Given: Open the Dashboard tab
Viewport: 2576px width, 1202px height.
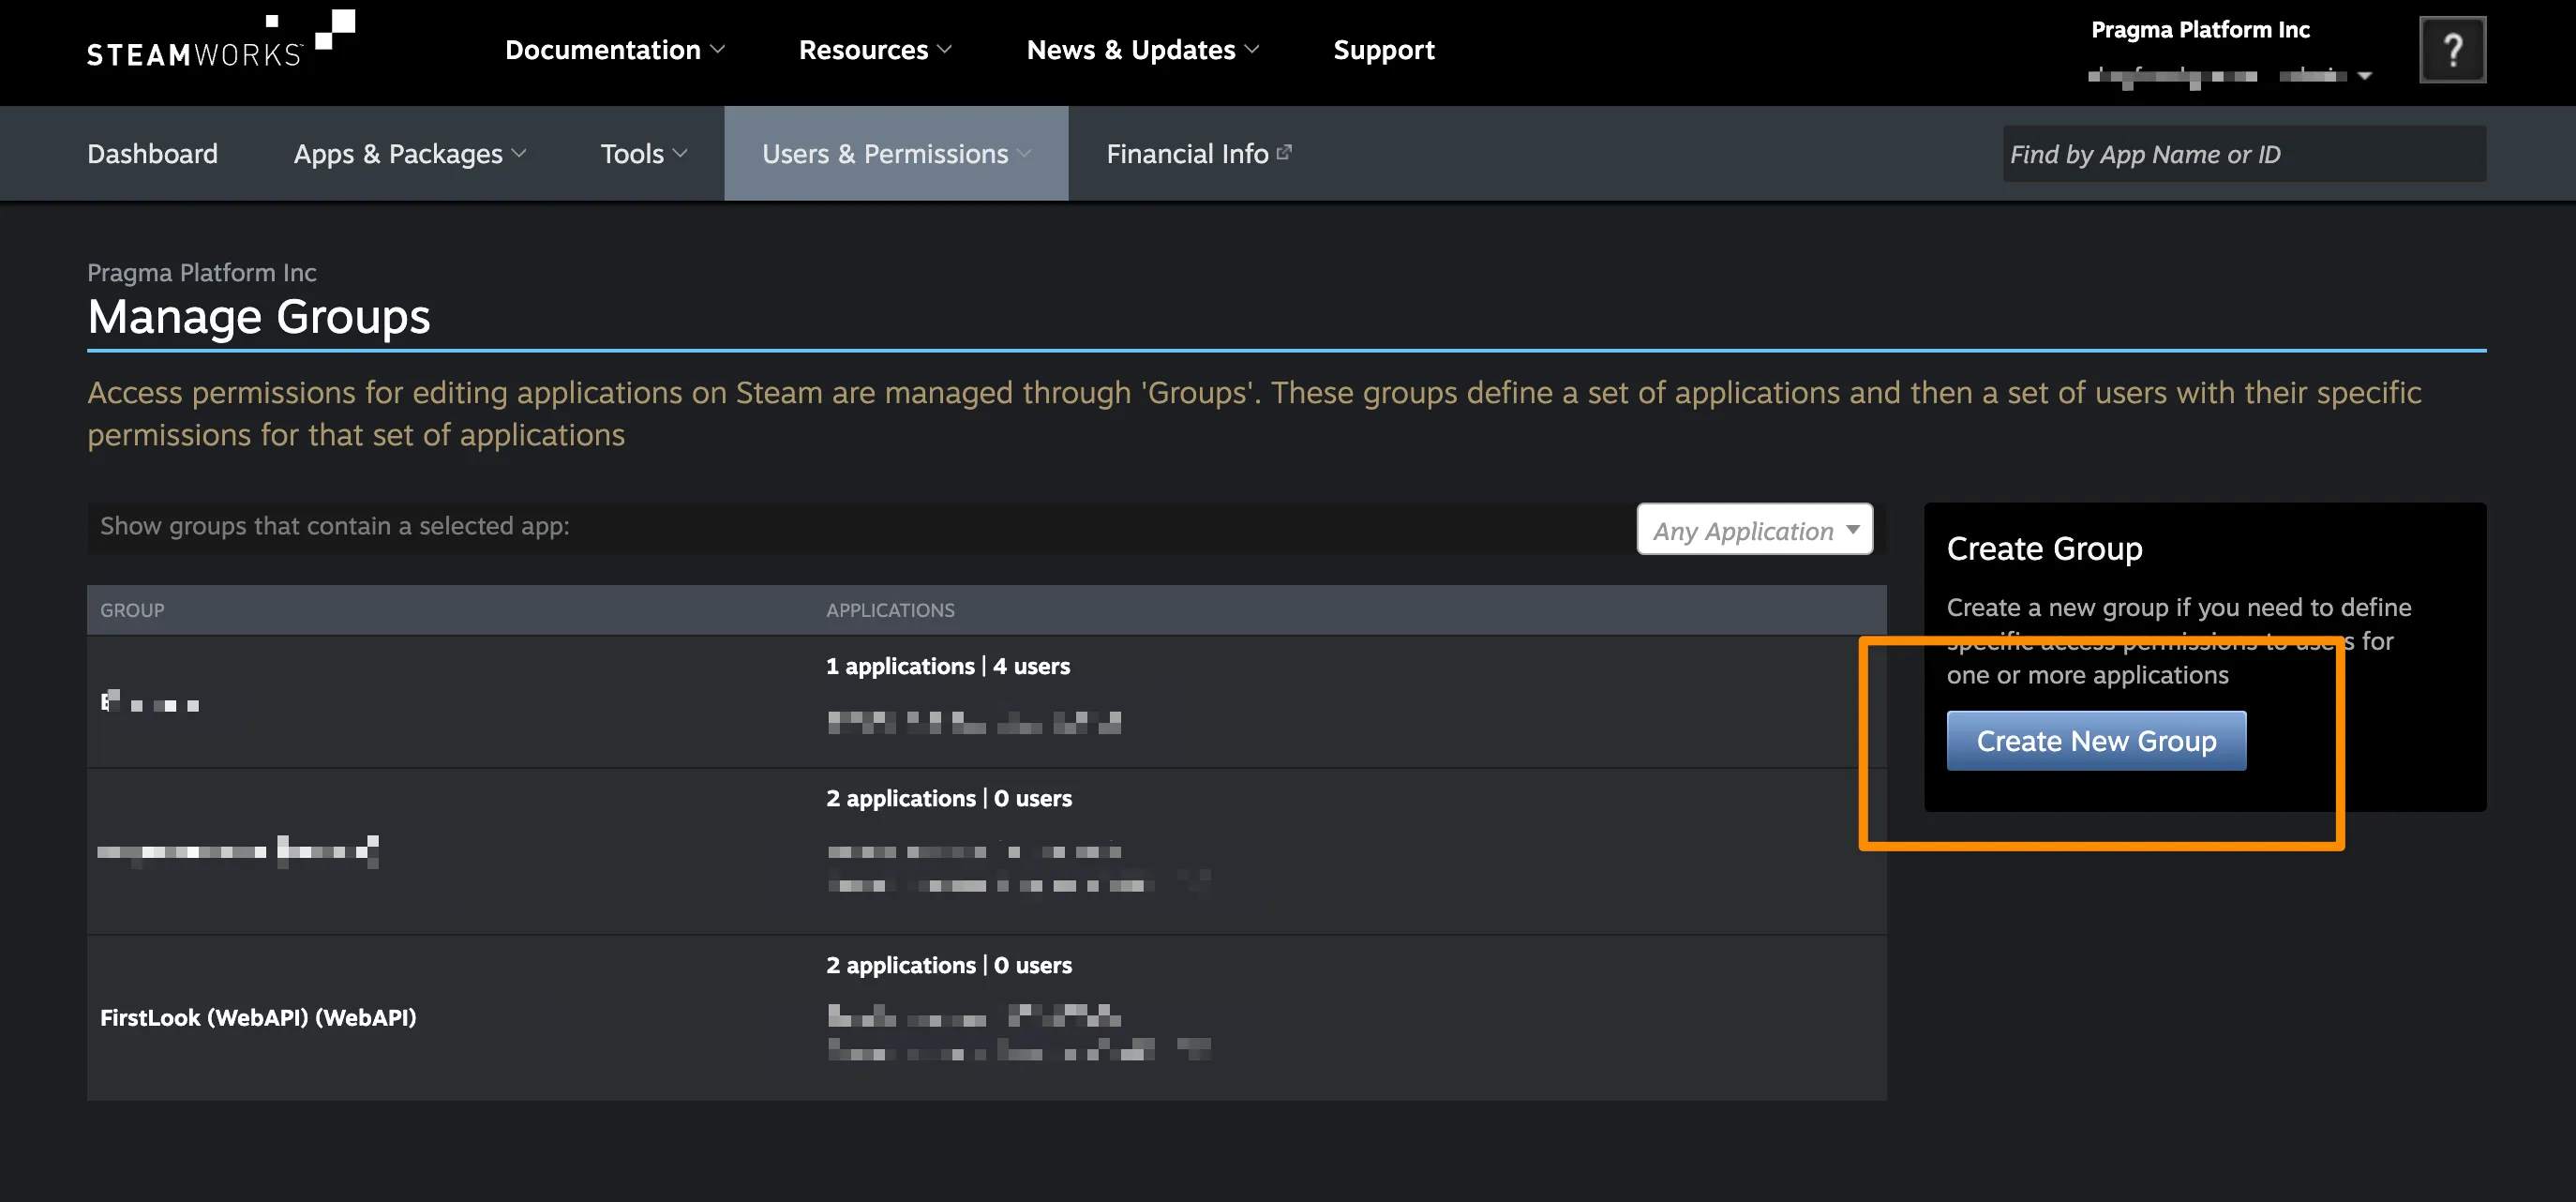Looking at the screenshot, I should coord(152,154).
